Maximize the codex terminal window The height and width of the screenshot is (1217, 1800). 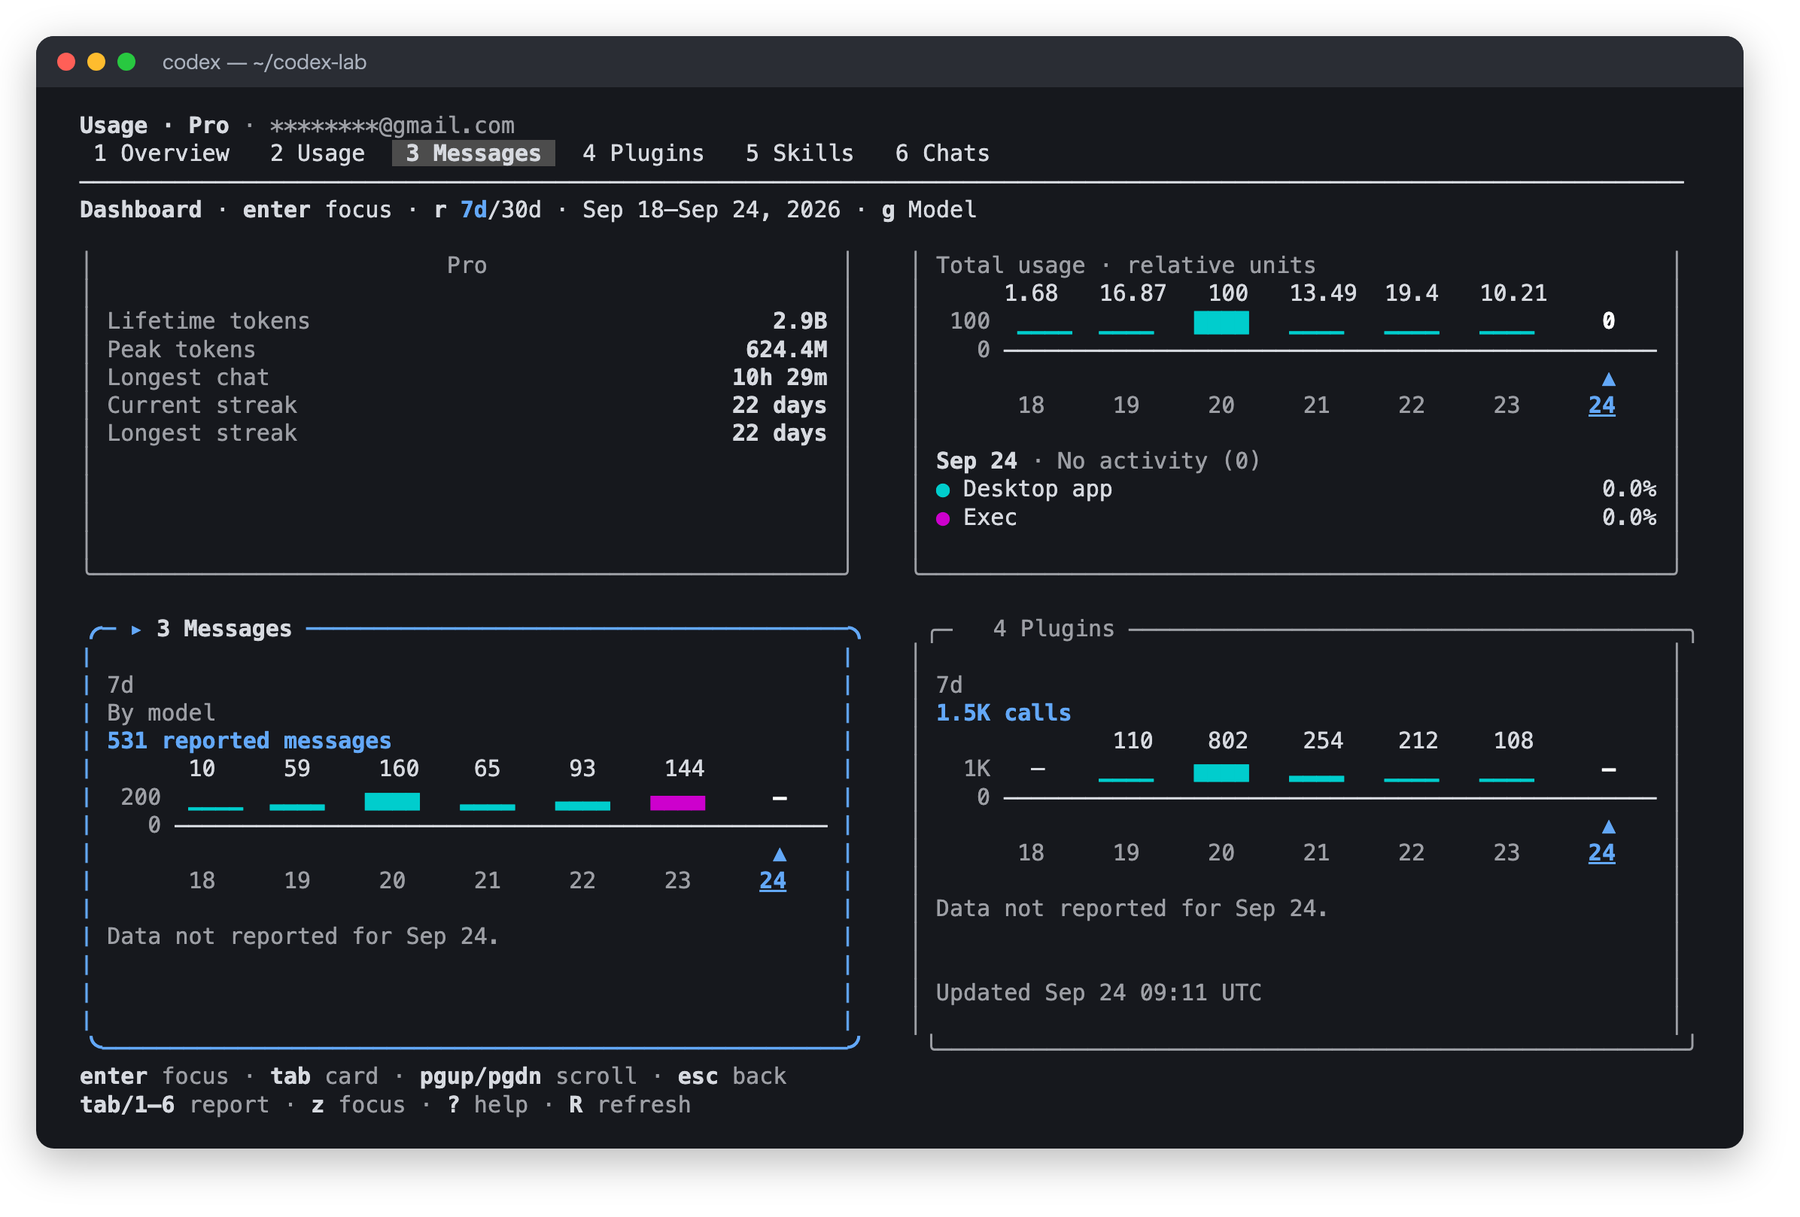(127, 62)
